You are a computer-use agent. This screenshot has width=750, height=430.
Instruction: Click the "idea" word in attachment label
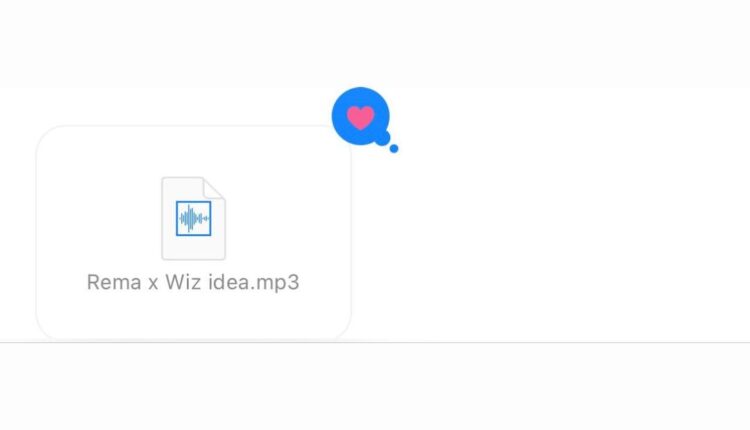point(229,282)
